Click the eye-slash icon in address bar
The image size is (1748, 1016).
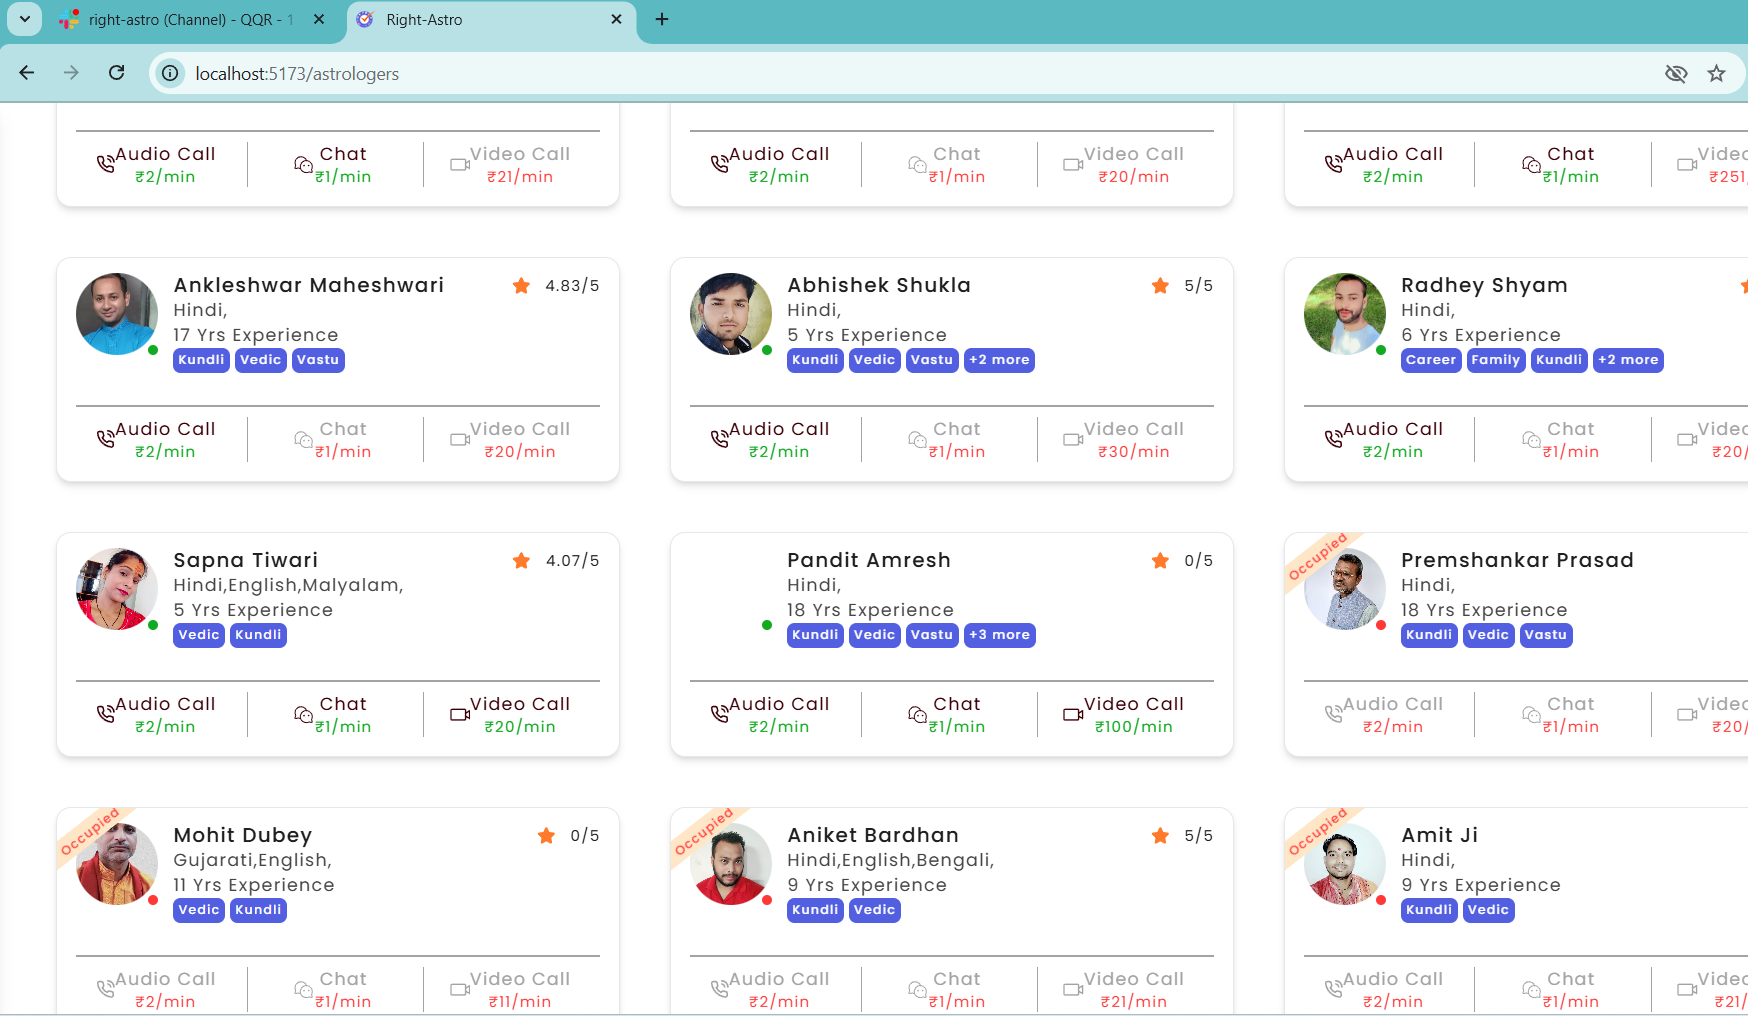(x=1676, y=73)
